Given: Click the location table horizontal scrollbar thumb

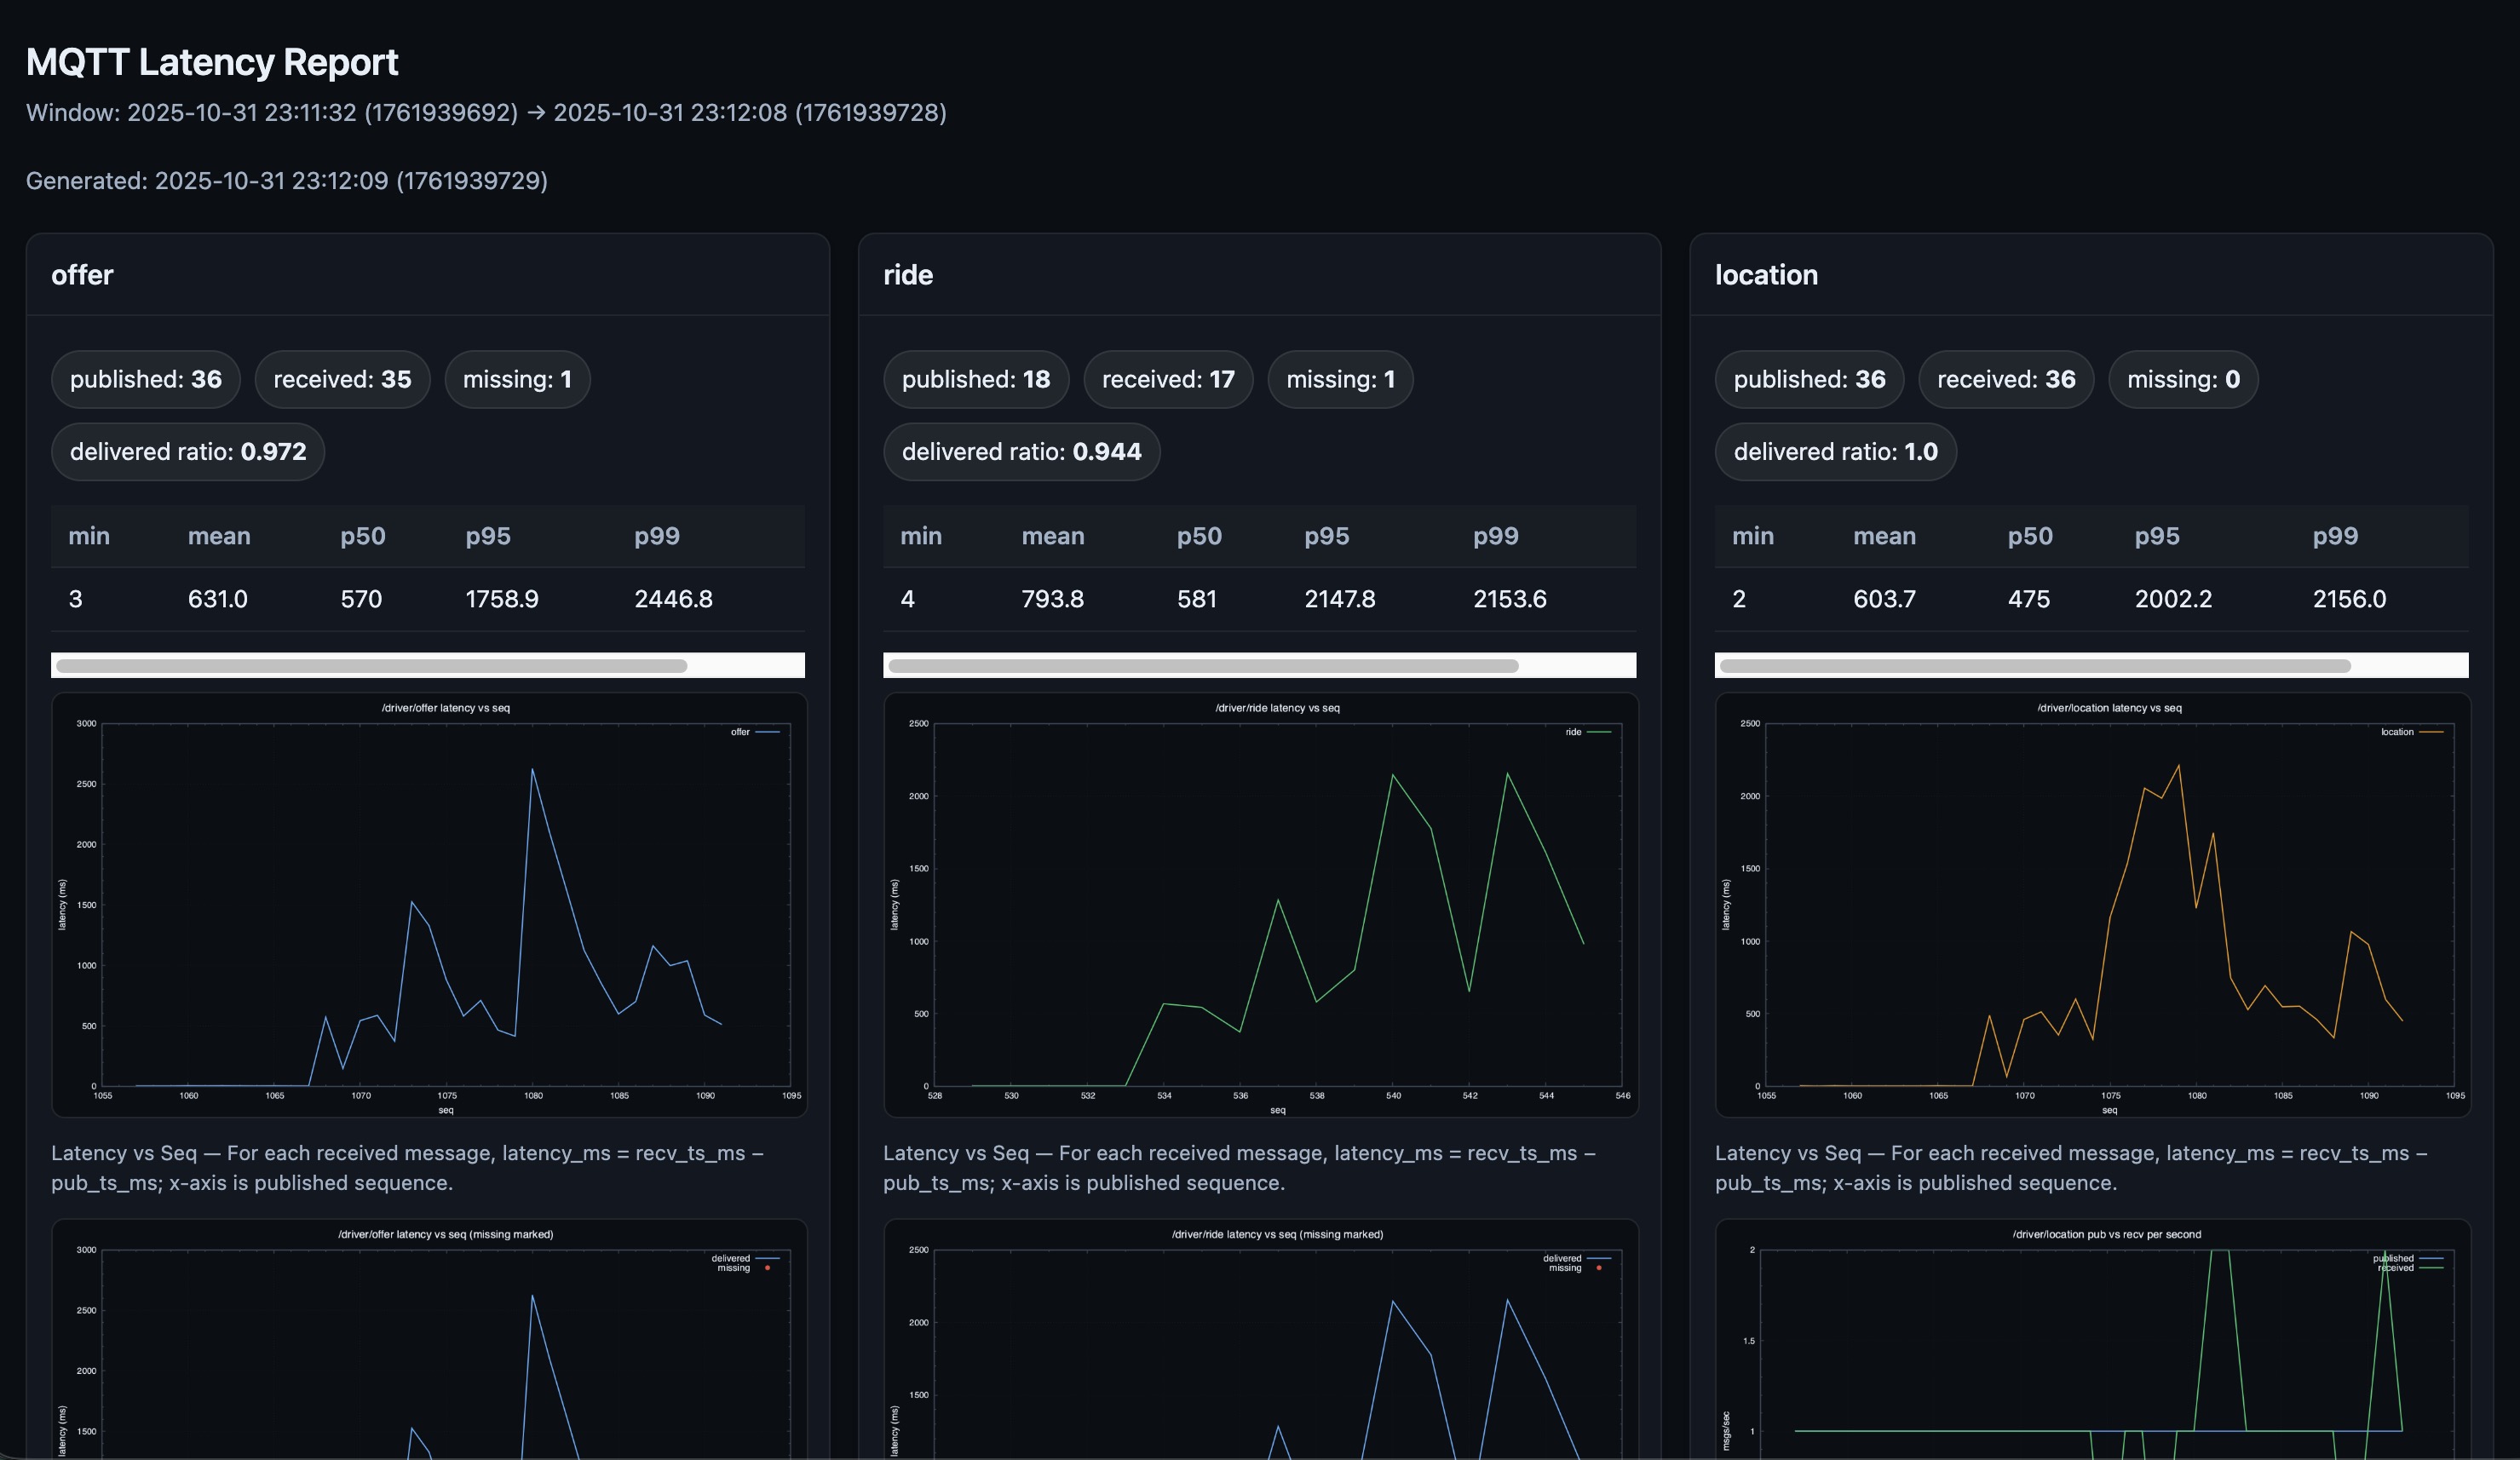Looking at the screenshot, I should coord(2034,665).
